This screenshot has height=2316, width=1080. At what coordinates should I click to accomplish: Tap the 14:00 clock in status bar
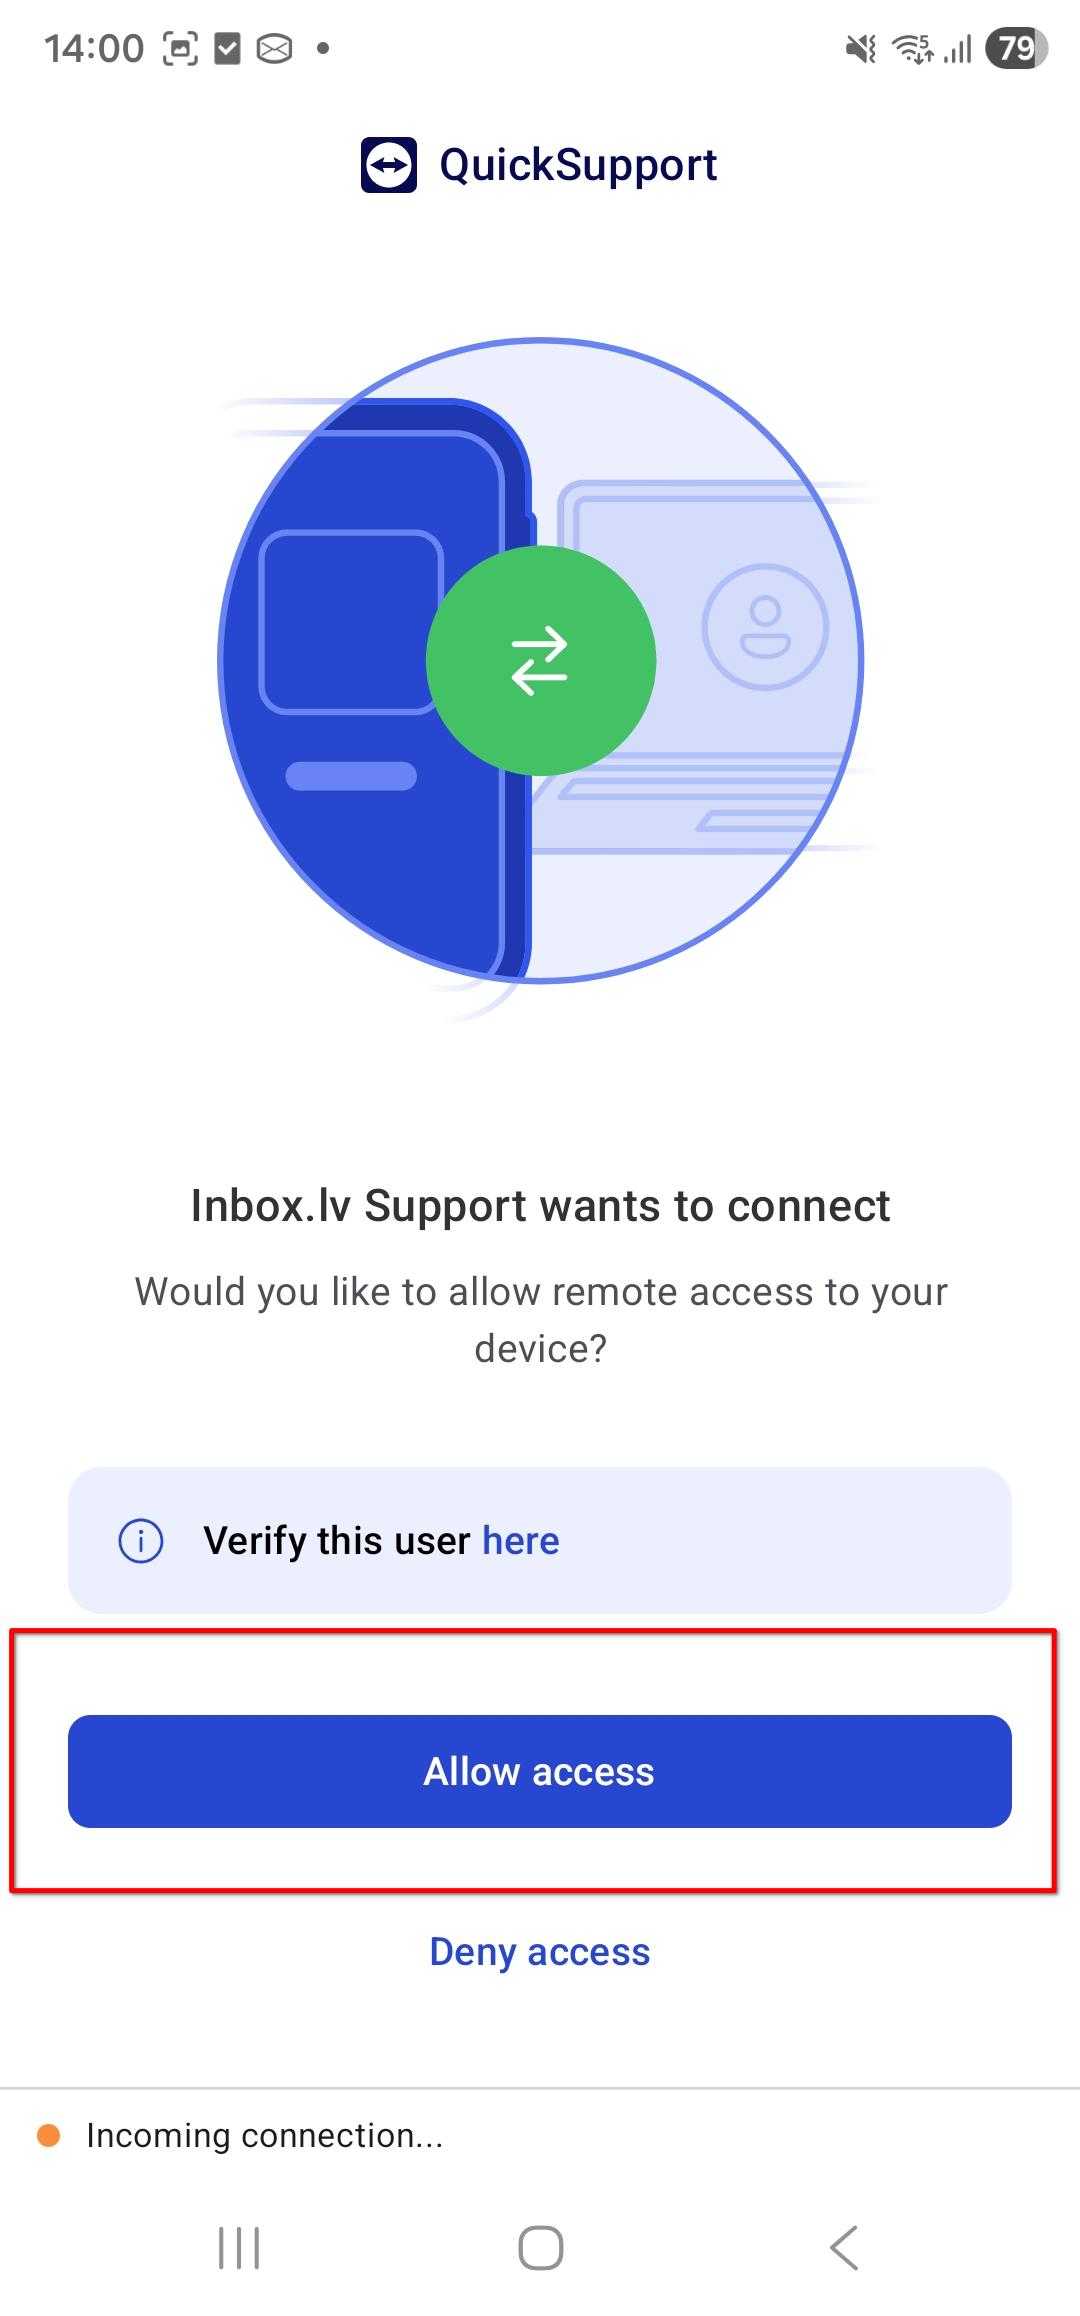[x=94, y=48]
